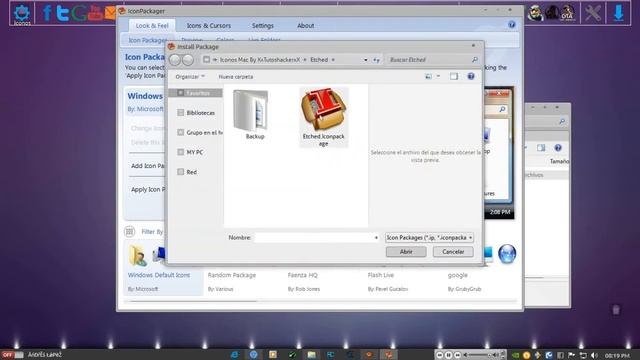Screen dimensions: 640x360
Task: Open the Iconos gear launcher on desktop dock
Action: point(22,14)
